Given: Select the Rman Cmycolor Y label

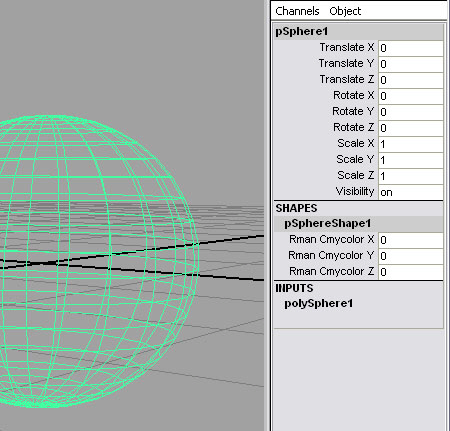Looking at the screenshot, I should (x=331, y=255).
